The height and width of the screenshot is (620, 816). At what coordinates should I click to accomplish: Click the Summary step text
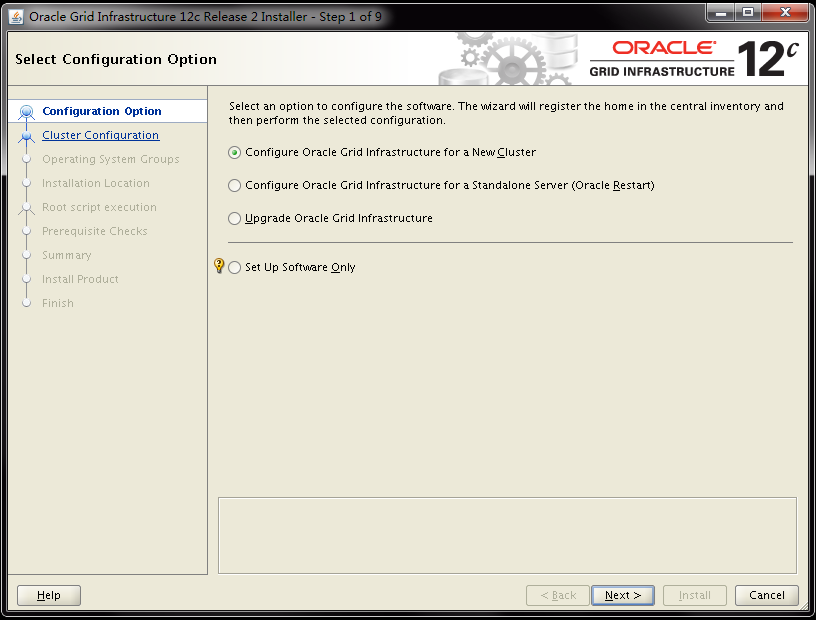click(x=67, y=255)
